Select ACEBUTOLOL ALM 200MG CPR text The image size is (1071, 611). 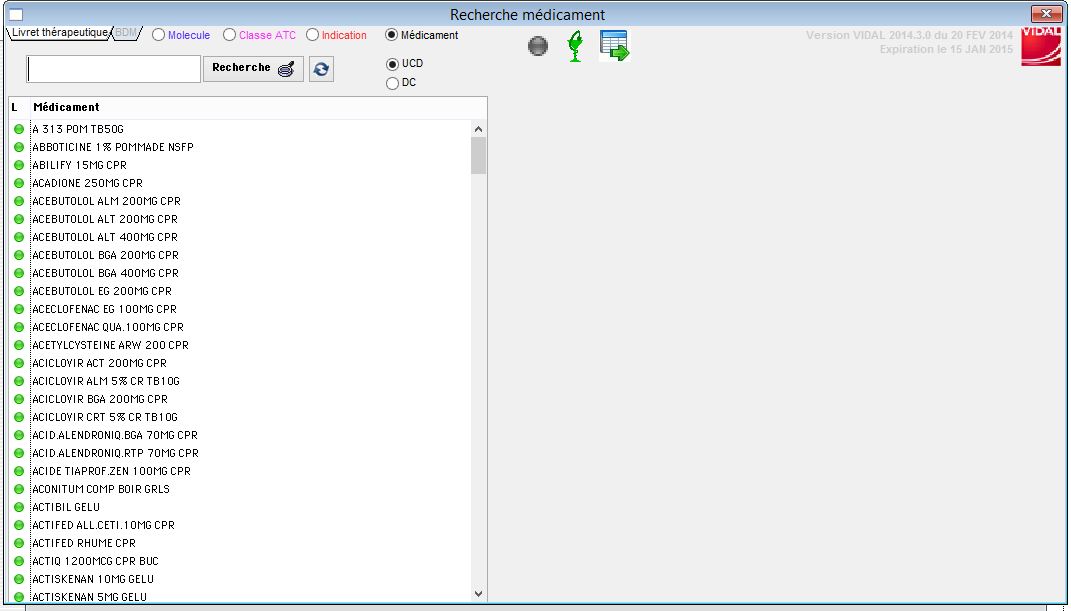point(107,201)
